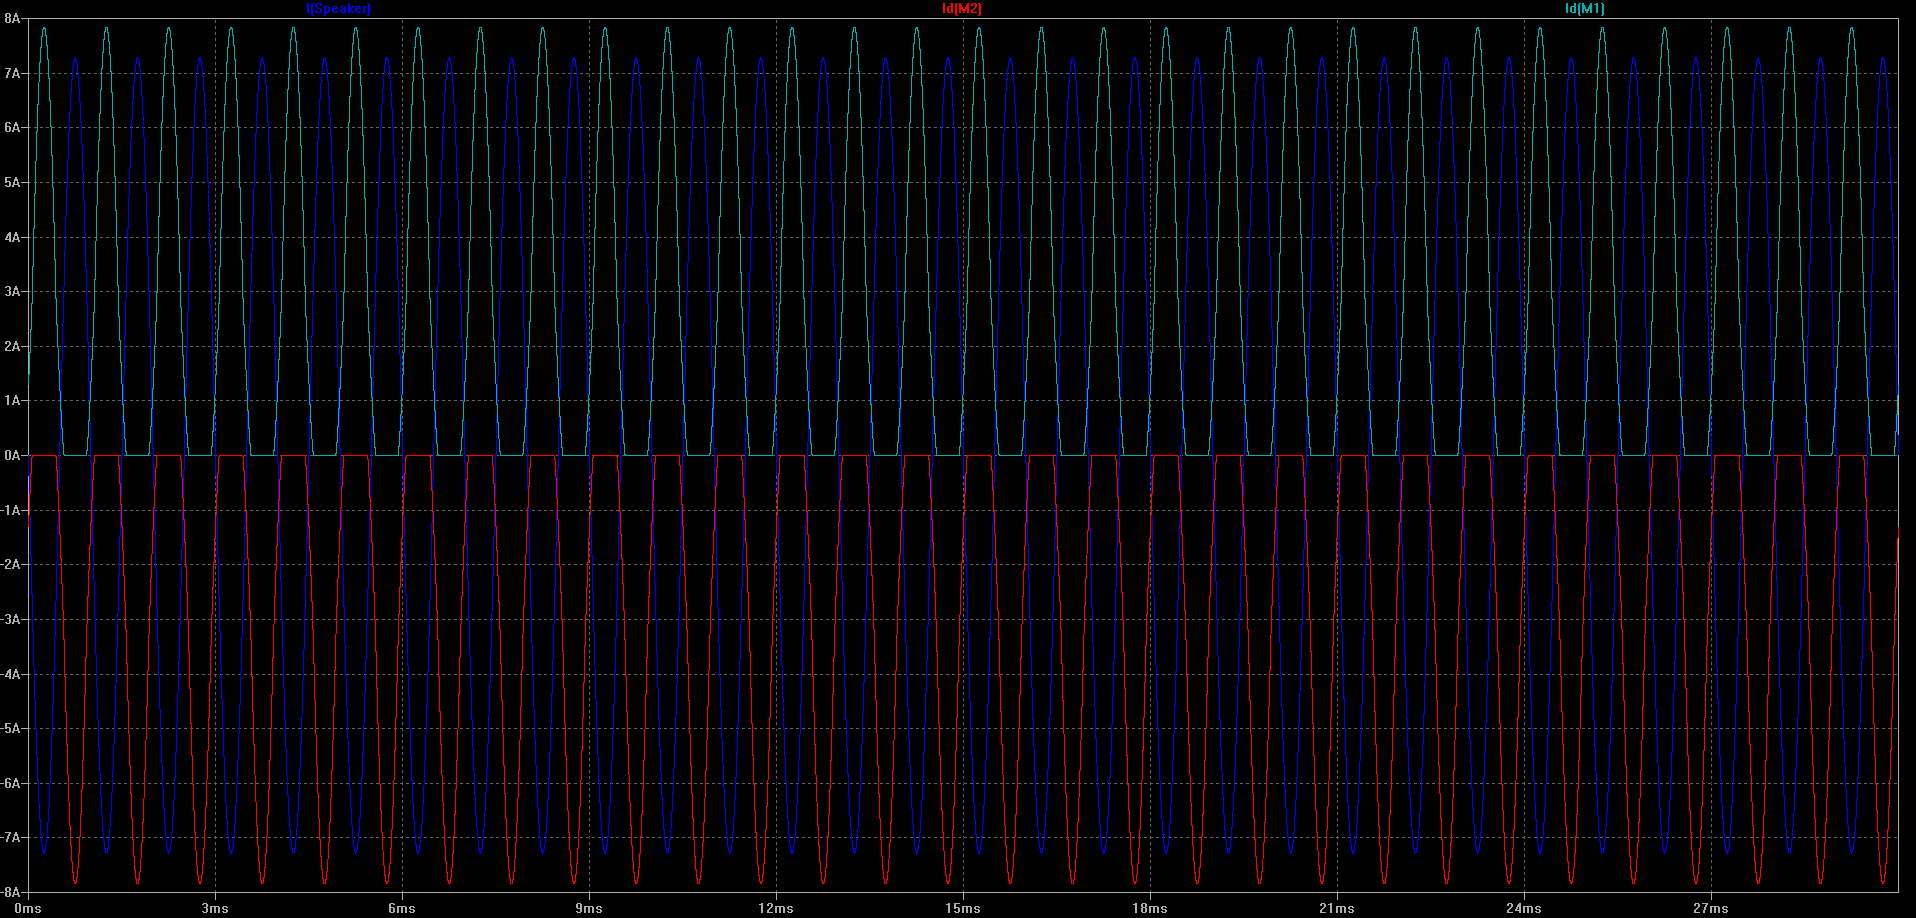Click the 5A vertical axis label

[x=12, y=183]
